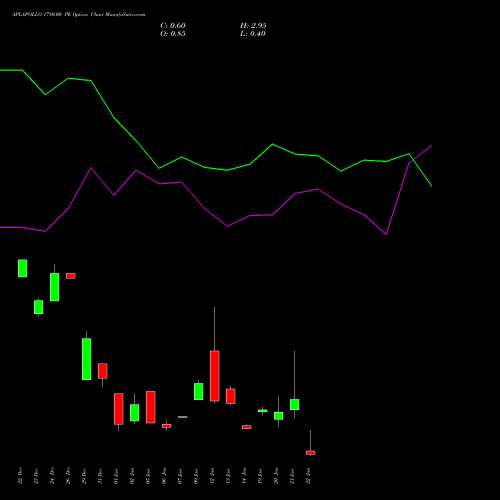Screen dimensions: 500x500
Task: Click the 06 Jan date label
Action: (164, 476)
